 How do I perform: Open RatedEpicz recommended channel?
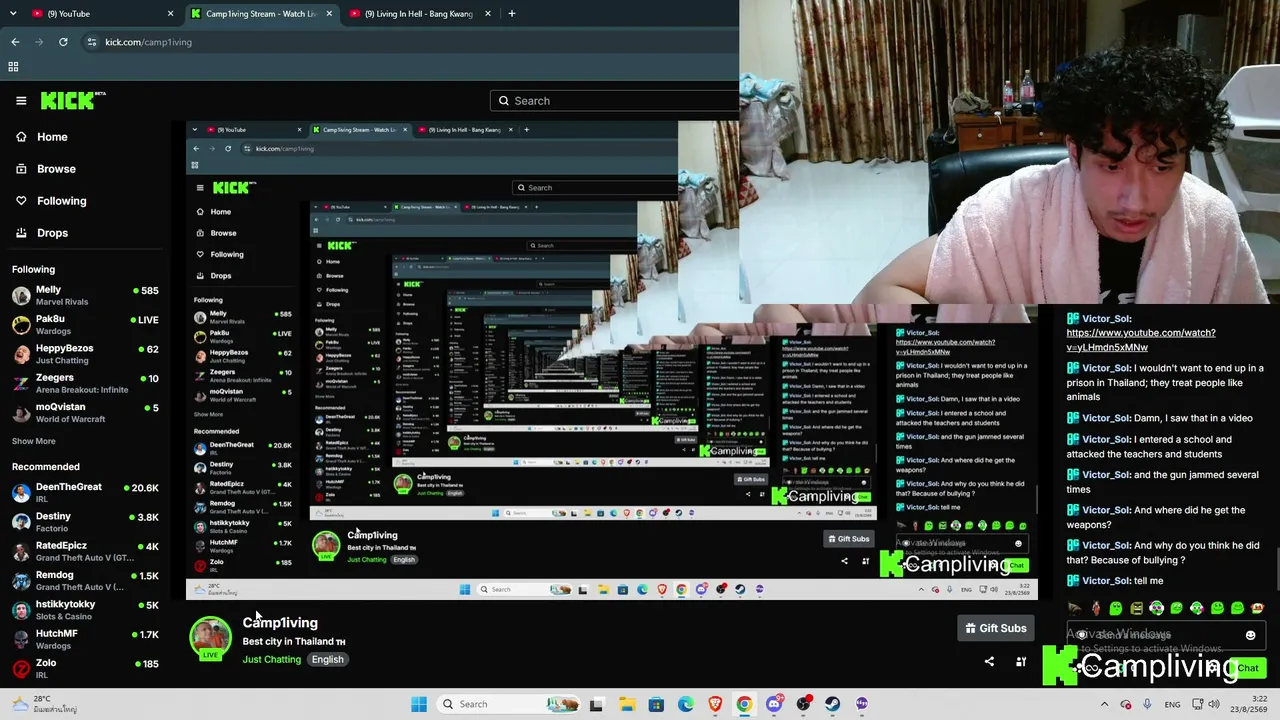tap(85, 551)
